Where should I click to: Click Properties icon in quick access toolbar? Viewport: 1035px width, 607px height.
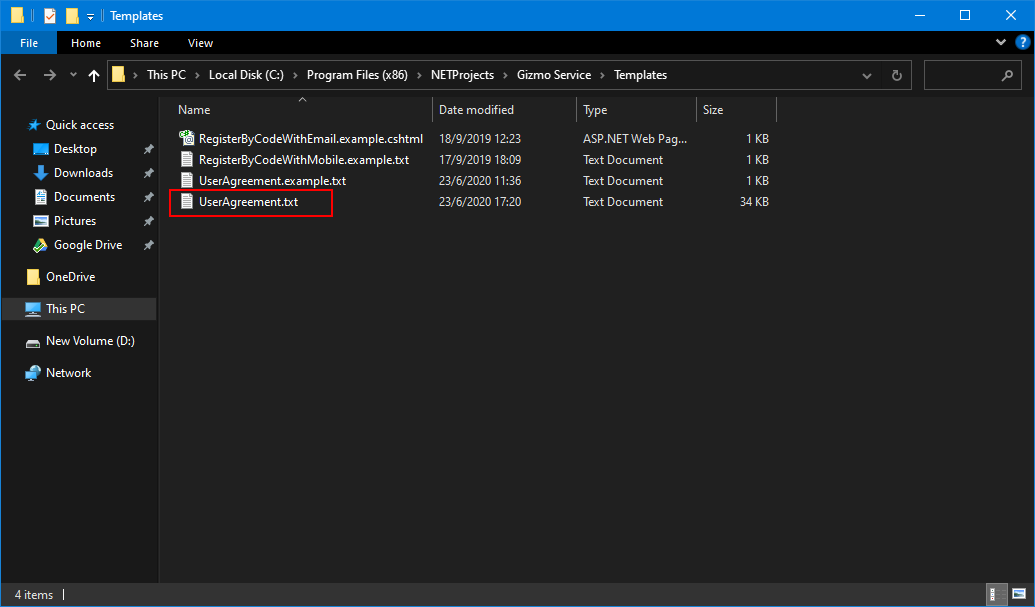tap(50, 15)
